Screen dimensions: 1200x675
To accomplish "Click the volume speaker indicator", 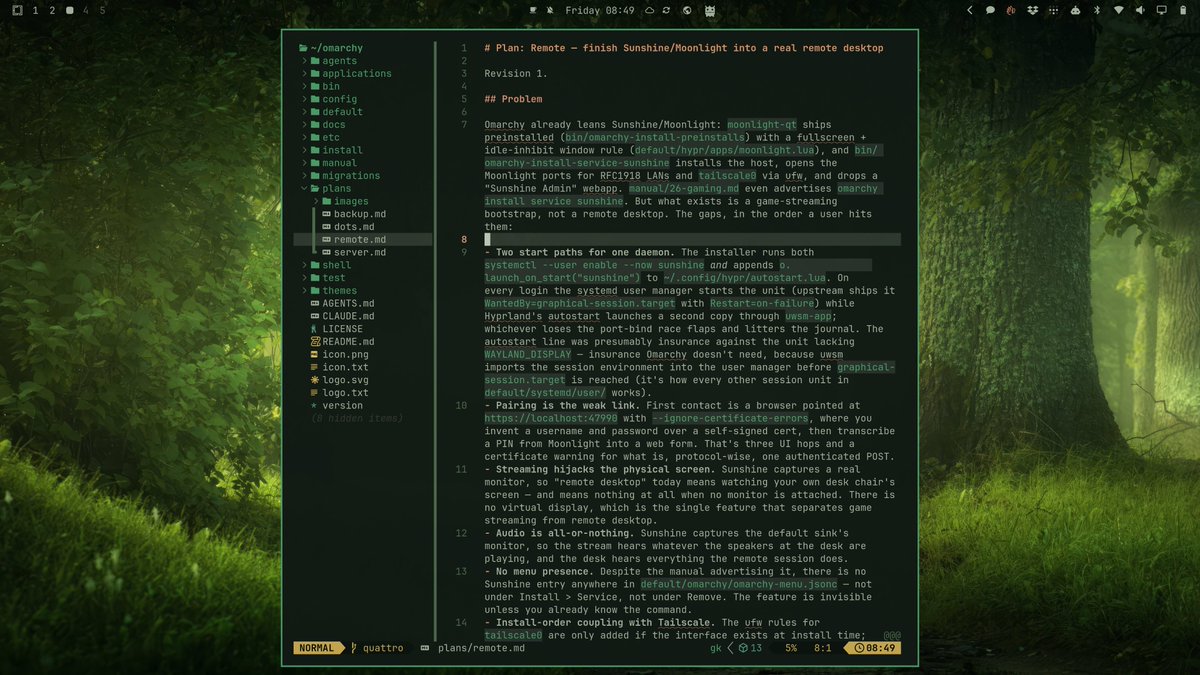I will point(1140,10).
